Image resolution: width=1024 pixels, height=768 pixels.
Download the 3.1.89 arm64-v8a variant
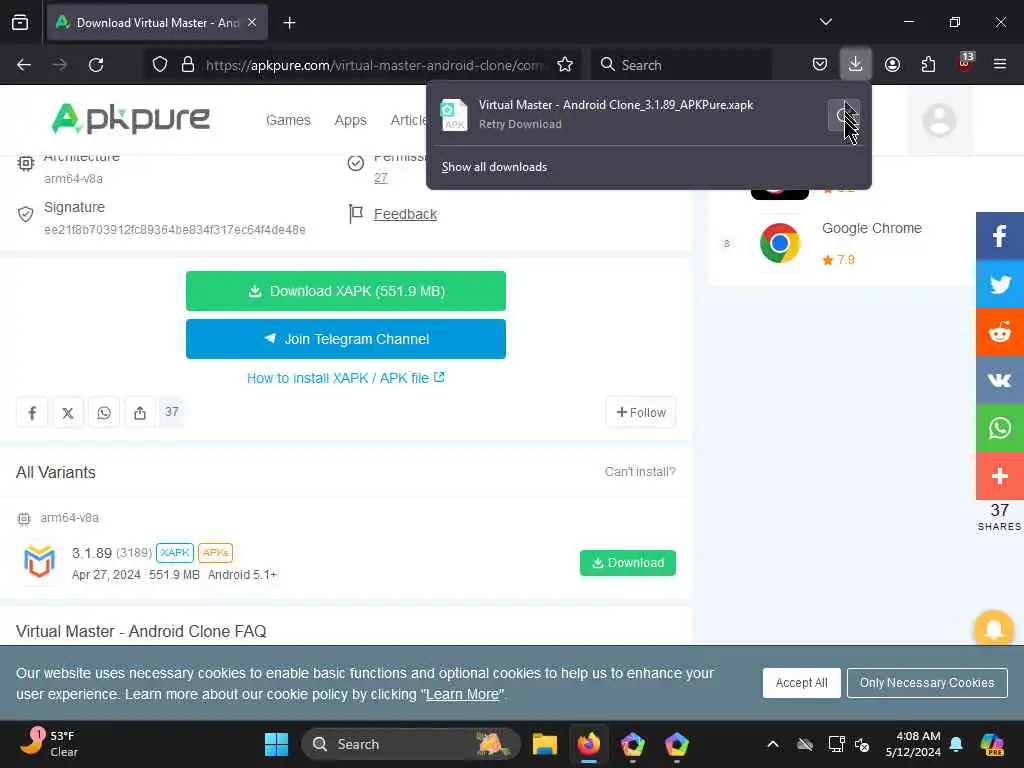pos(628,563)
